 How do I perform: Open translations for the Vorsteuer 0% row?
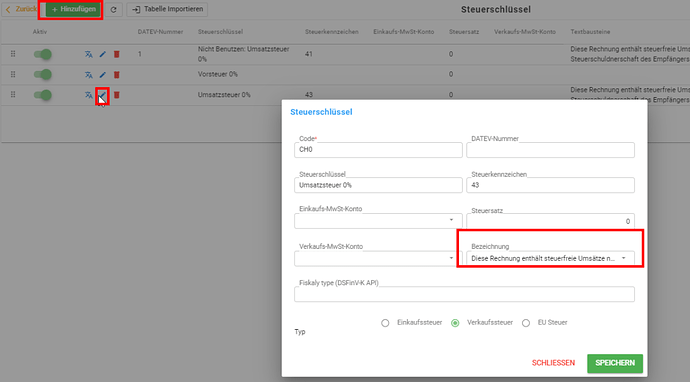click(x=89, y=75)
